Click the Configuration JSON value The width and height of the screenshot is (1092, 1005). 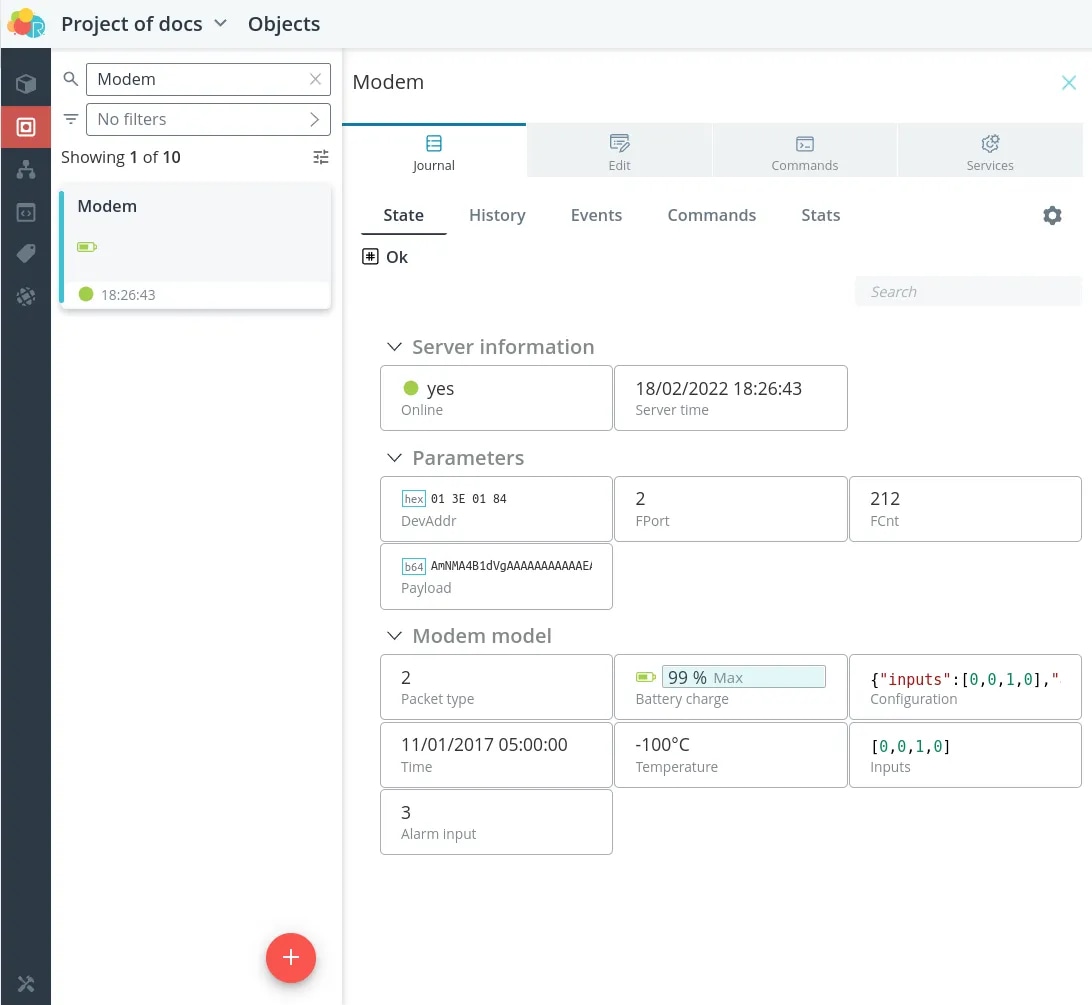(965, 679)
